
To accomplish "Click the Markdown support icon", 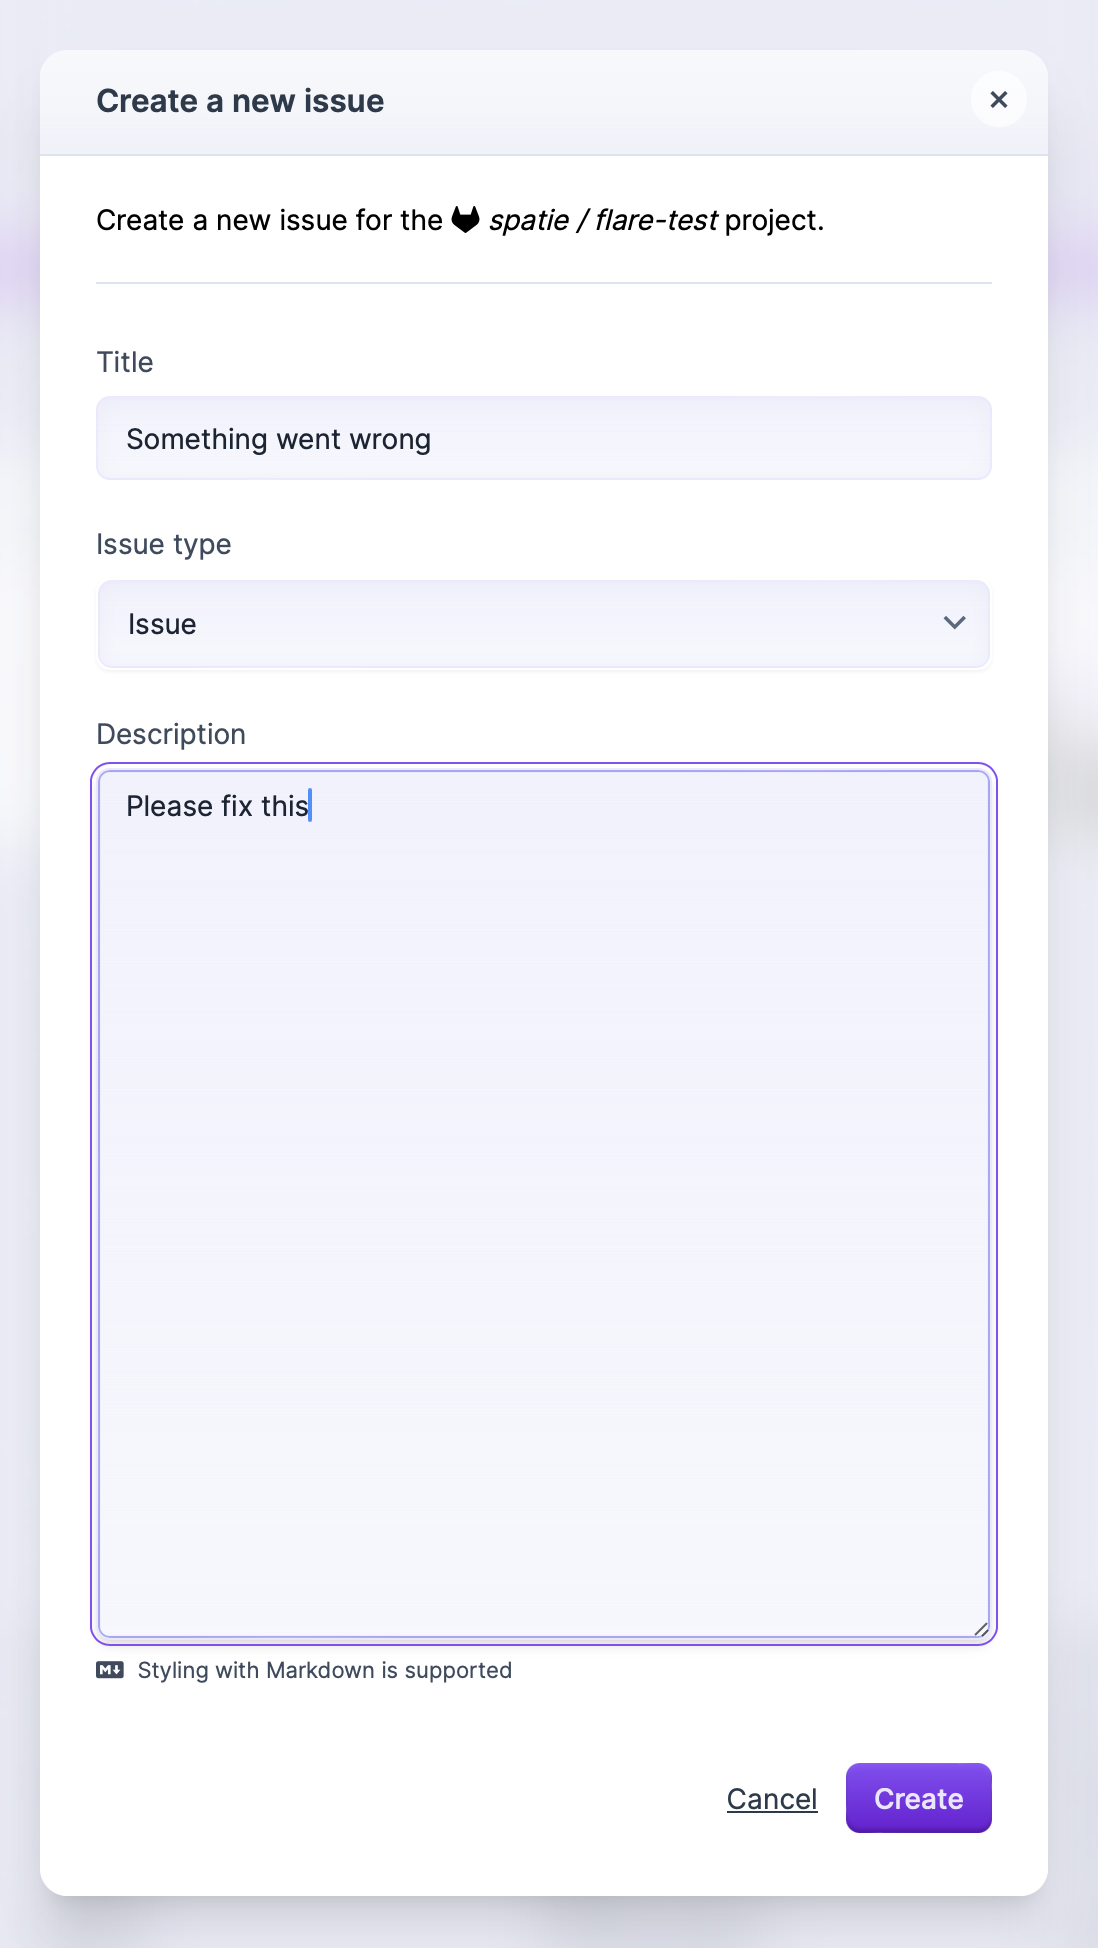I will pyautogui.click(x=112, y=1669).
